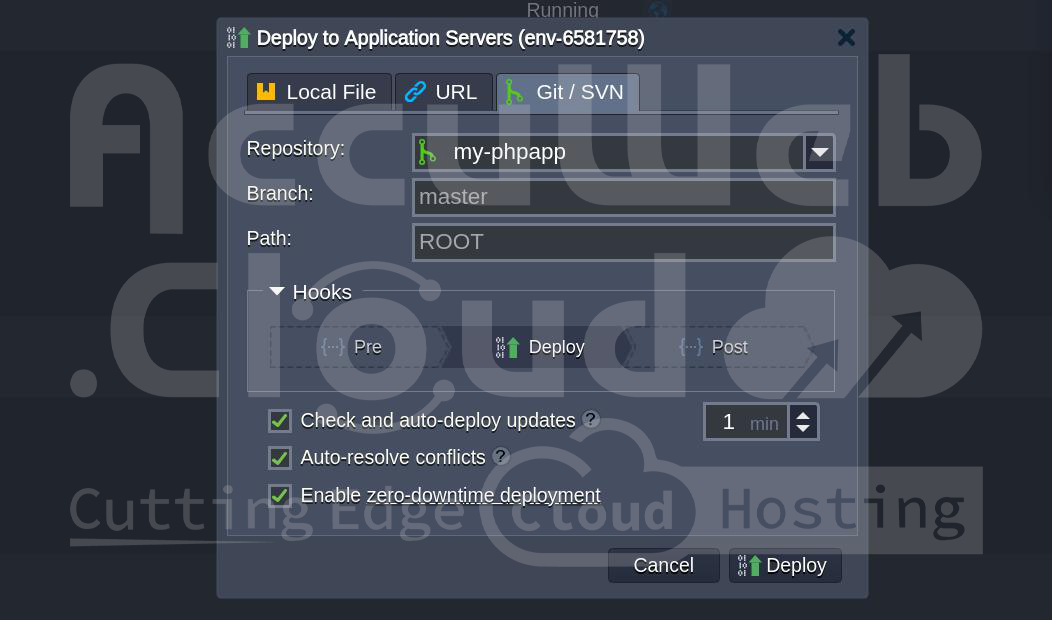Click the help icon next to auto-deploy updates
This screenshot has height=620, width=1052.
click(590, 419)
